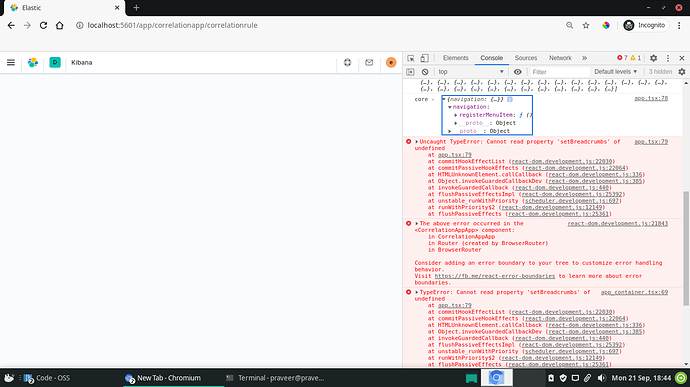Click the shield icon in system tray
The image size is (690, 387).
[x=563, y=378]
